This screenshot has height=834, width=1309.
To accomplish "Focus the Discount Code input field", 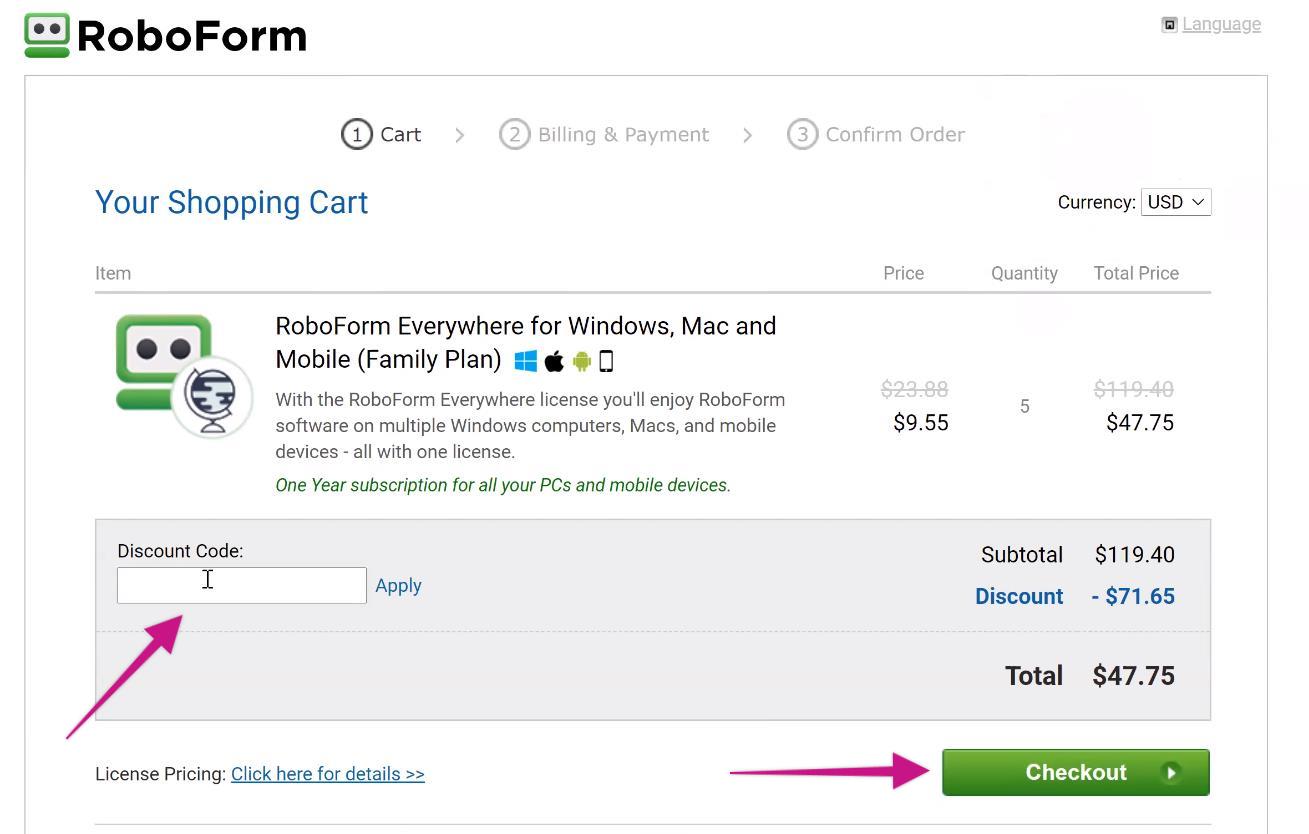I will [241, 586].
